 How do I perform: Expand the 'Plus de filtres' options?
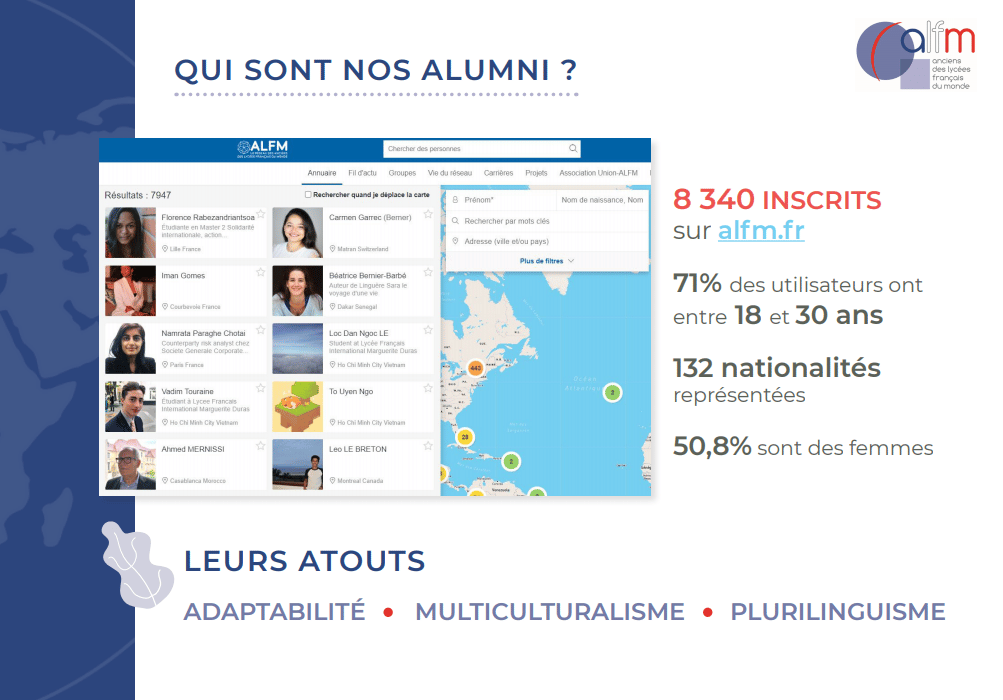546,261
